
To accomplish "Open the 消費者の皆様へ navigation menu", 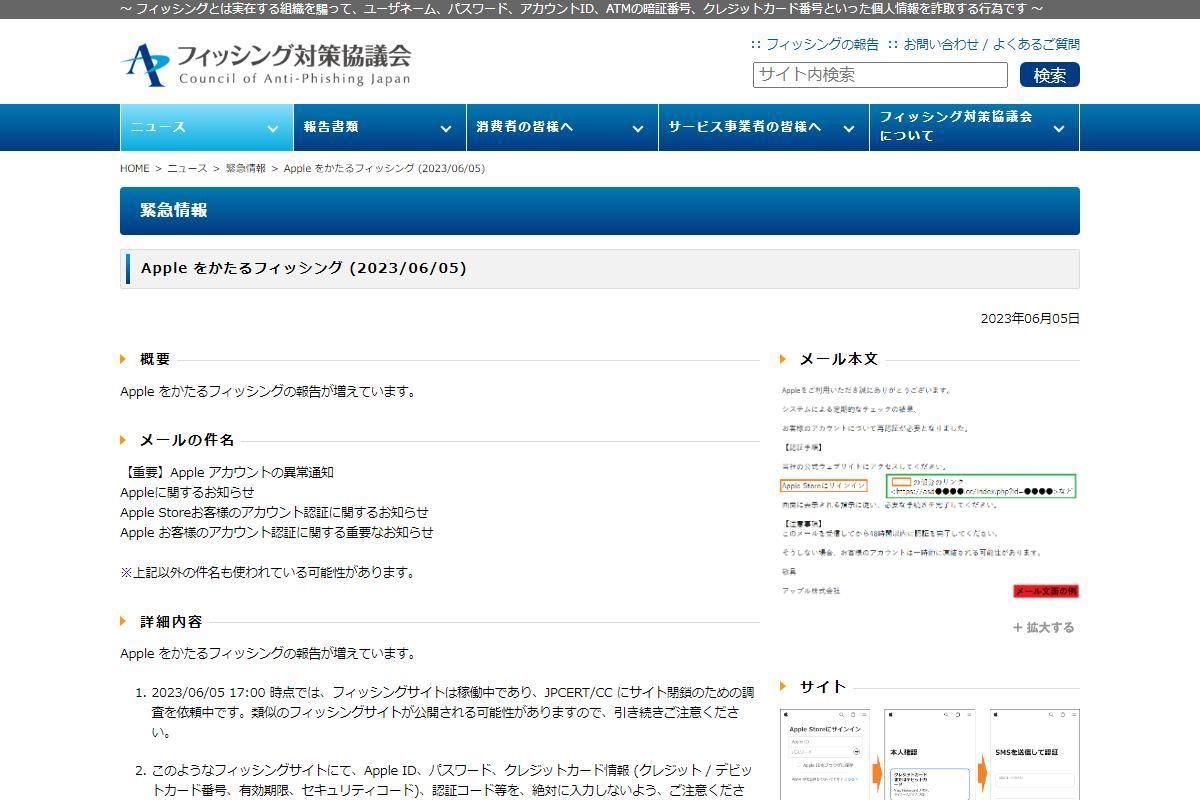I will [562, 127].
